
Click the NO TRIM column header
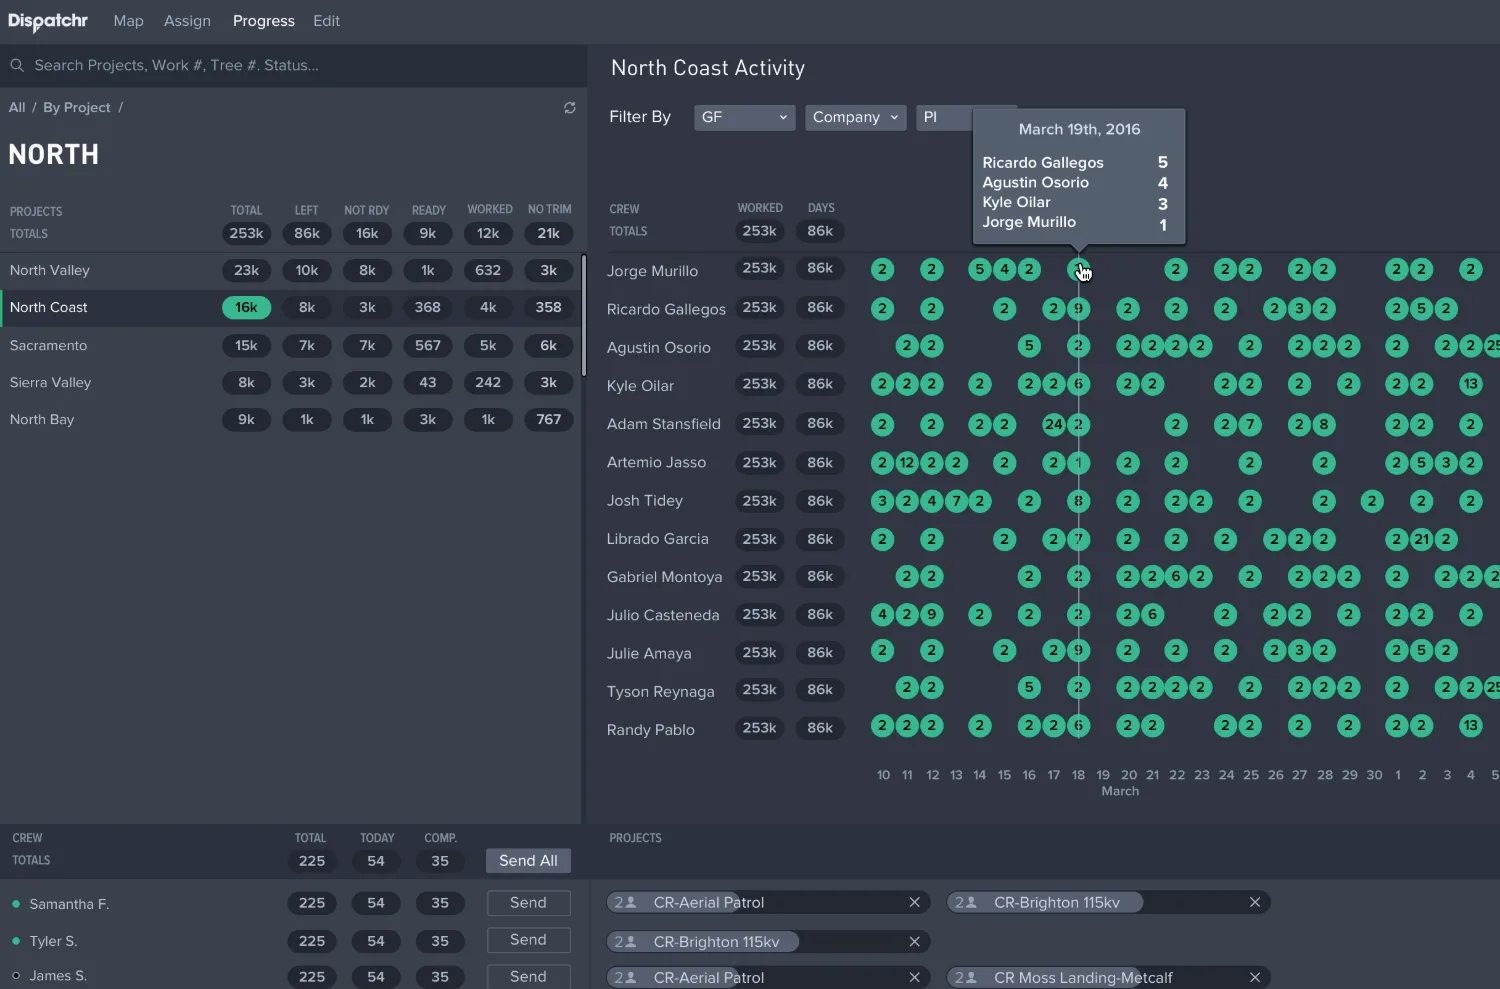tap(549, 209)
